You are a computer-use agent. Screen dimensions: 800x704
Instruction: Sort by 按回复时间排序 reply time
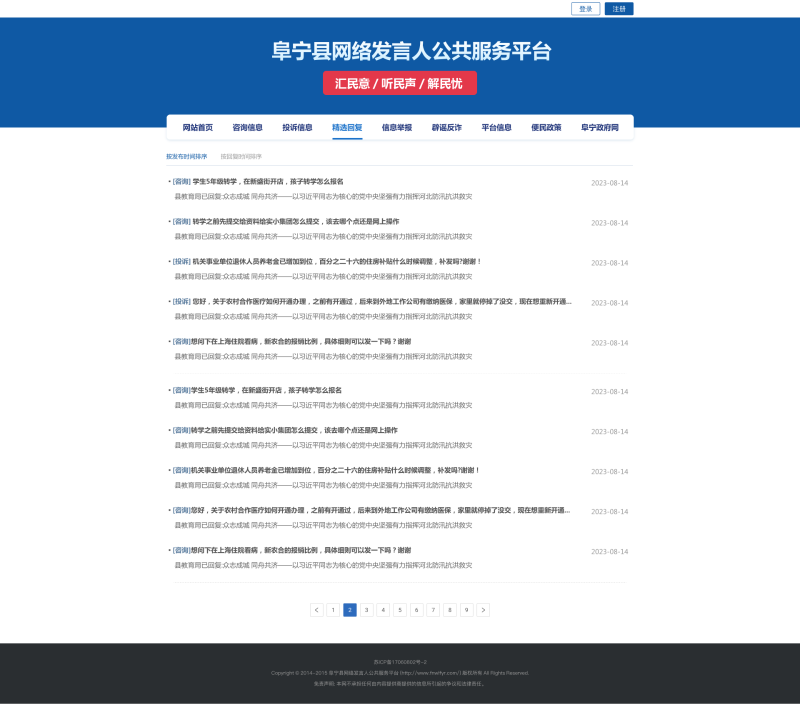coord(241,157)
